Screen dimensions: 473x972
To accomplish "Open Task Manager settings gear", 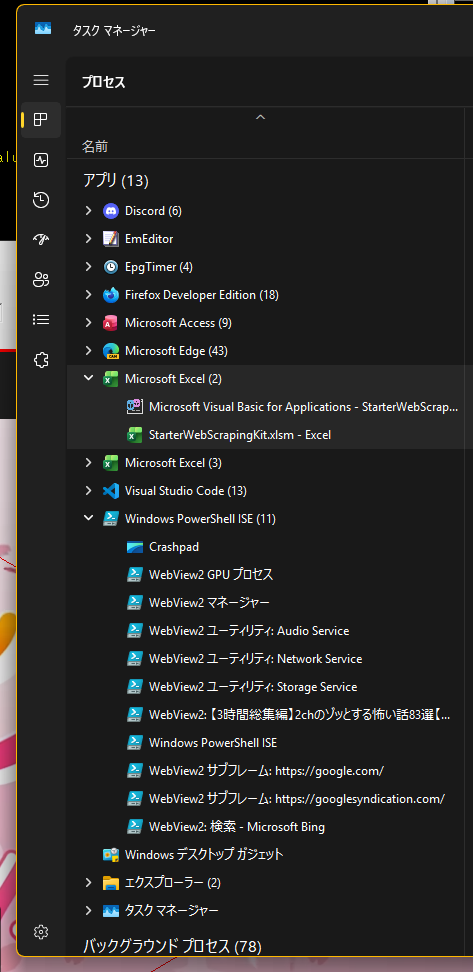I will (41, 932).
